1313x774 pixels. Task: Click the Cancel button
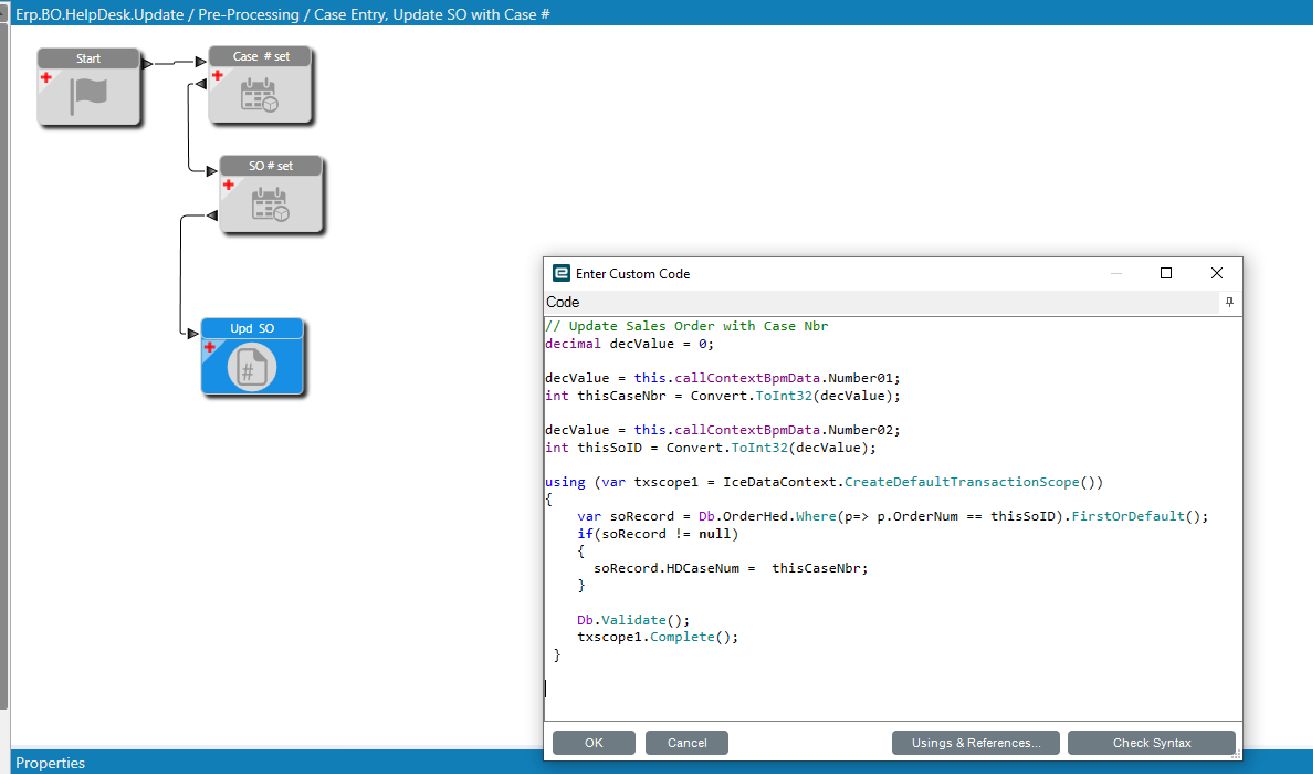[687, 743]
